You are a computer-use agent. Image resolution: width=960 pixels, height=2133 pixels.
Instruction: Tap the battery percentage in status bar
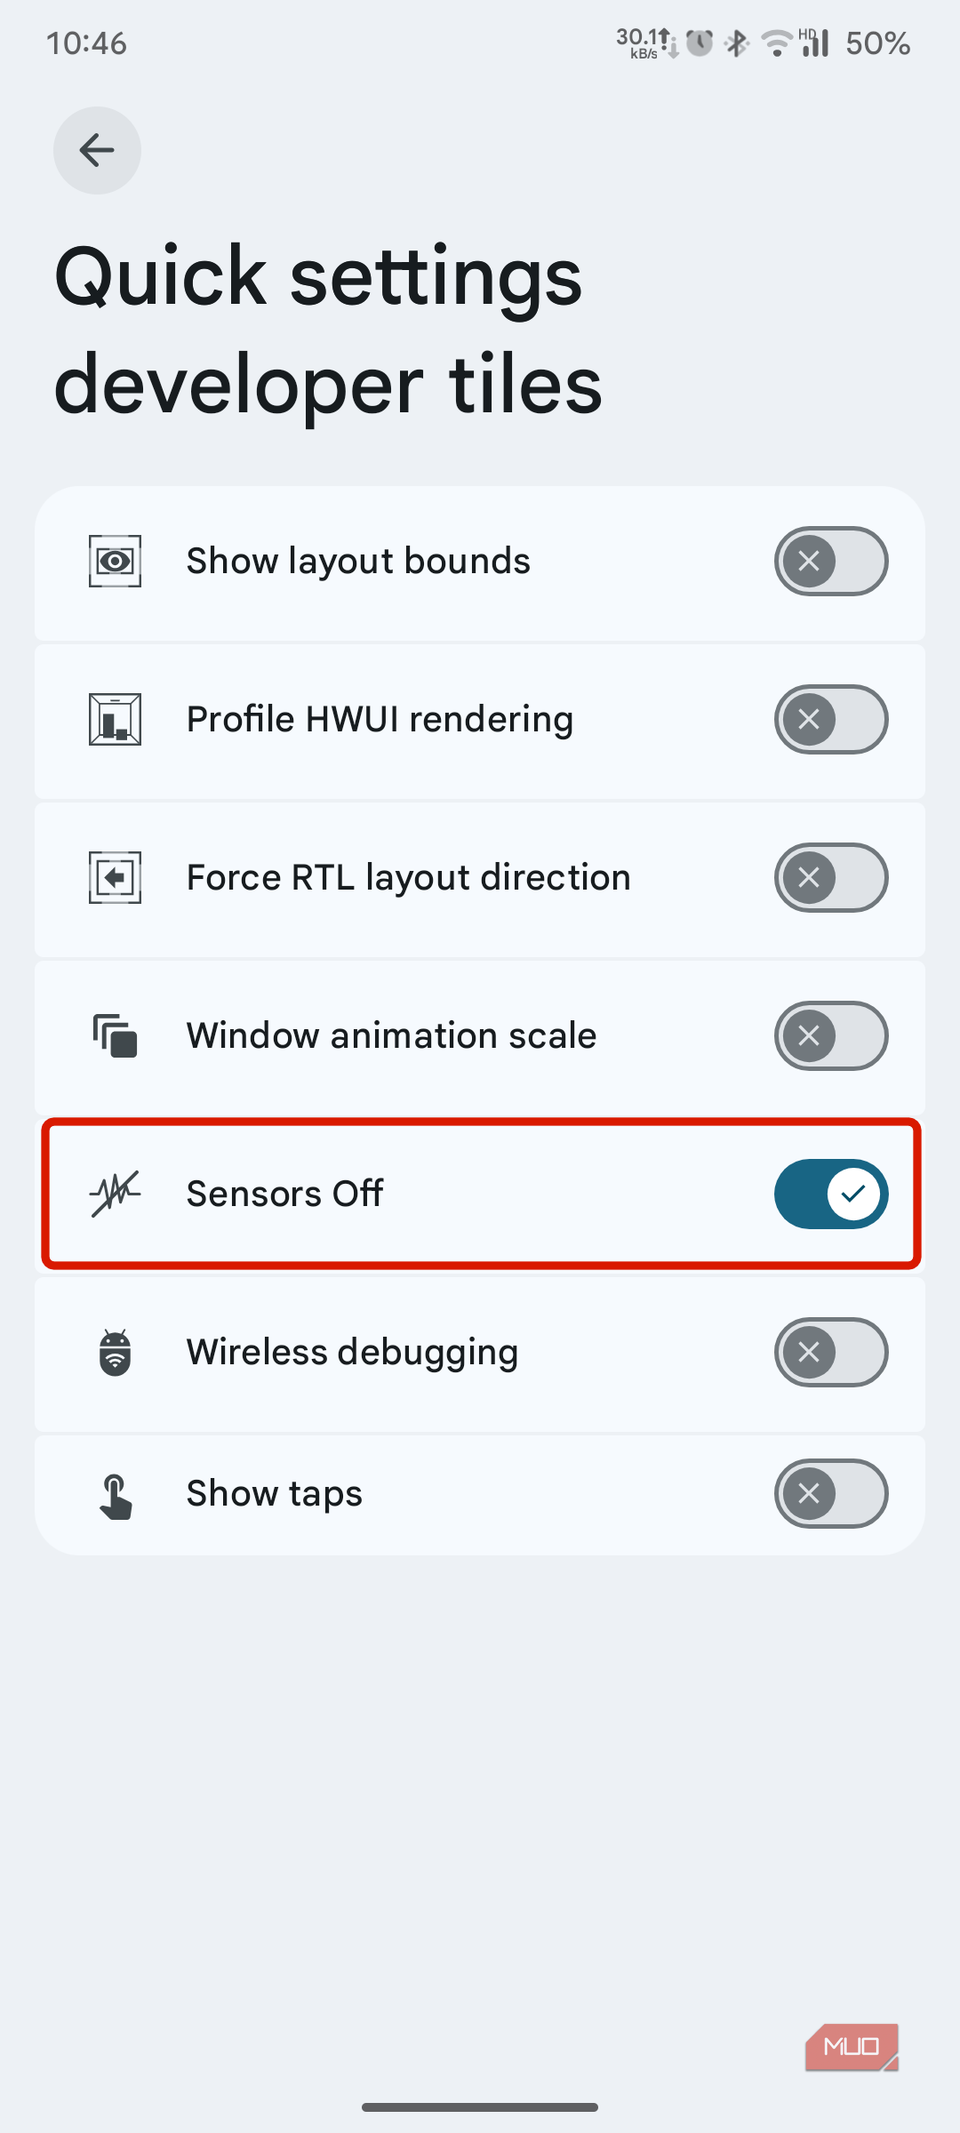877,43
